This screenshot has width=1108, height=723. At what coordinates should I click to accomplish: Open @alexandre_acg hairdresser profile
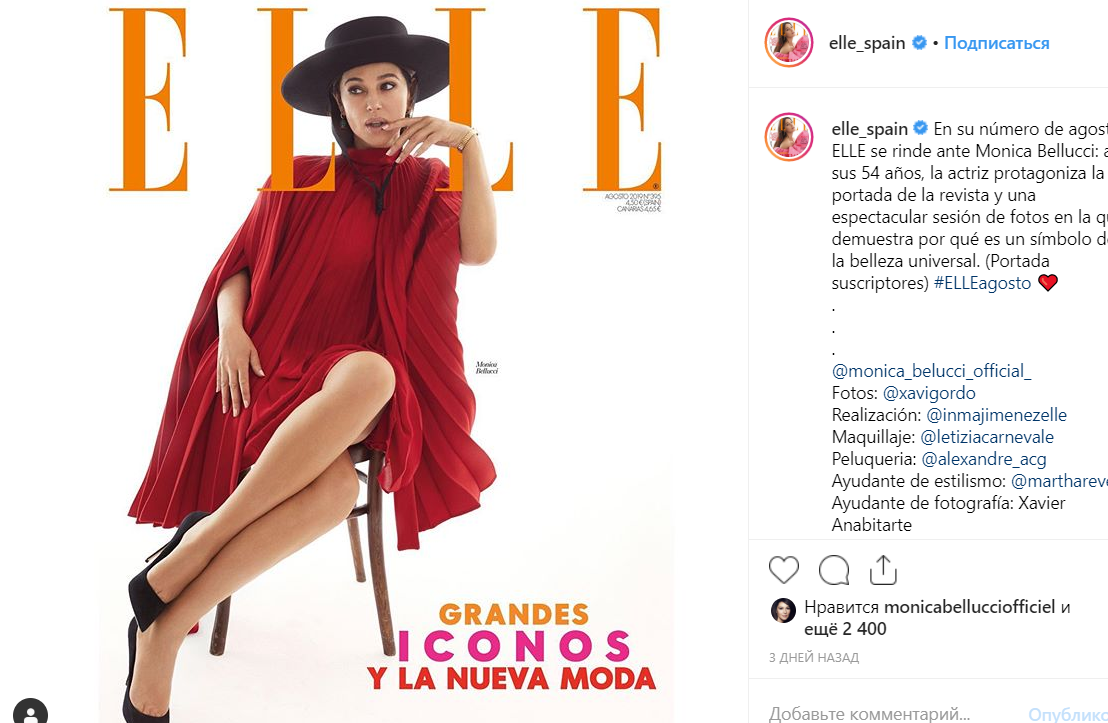(x=984, y=459)
